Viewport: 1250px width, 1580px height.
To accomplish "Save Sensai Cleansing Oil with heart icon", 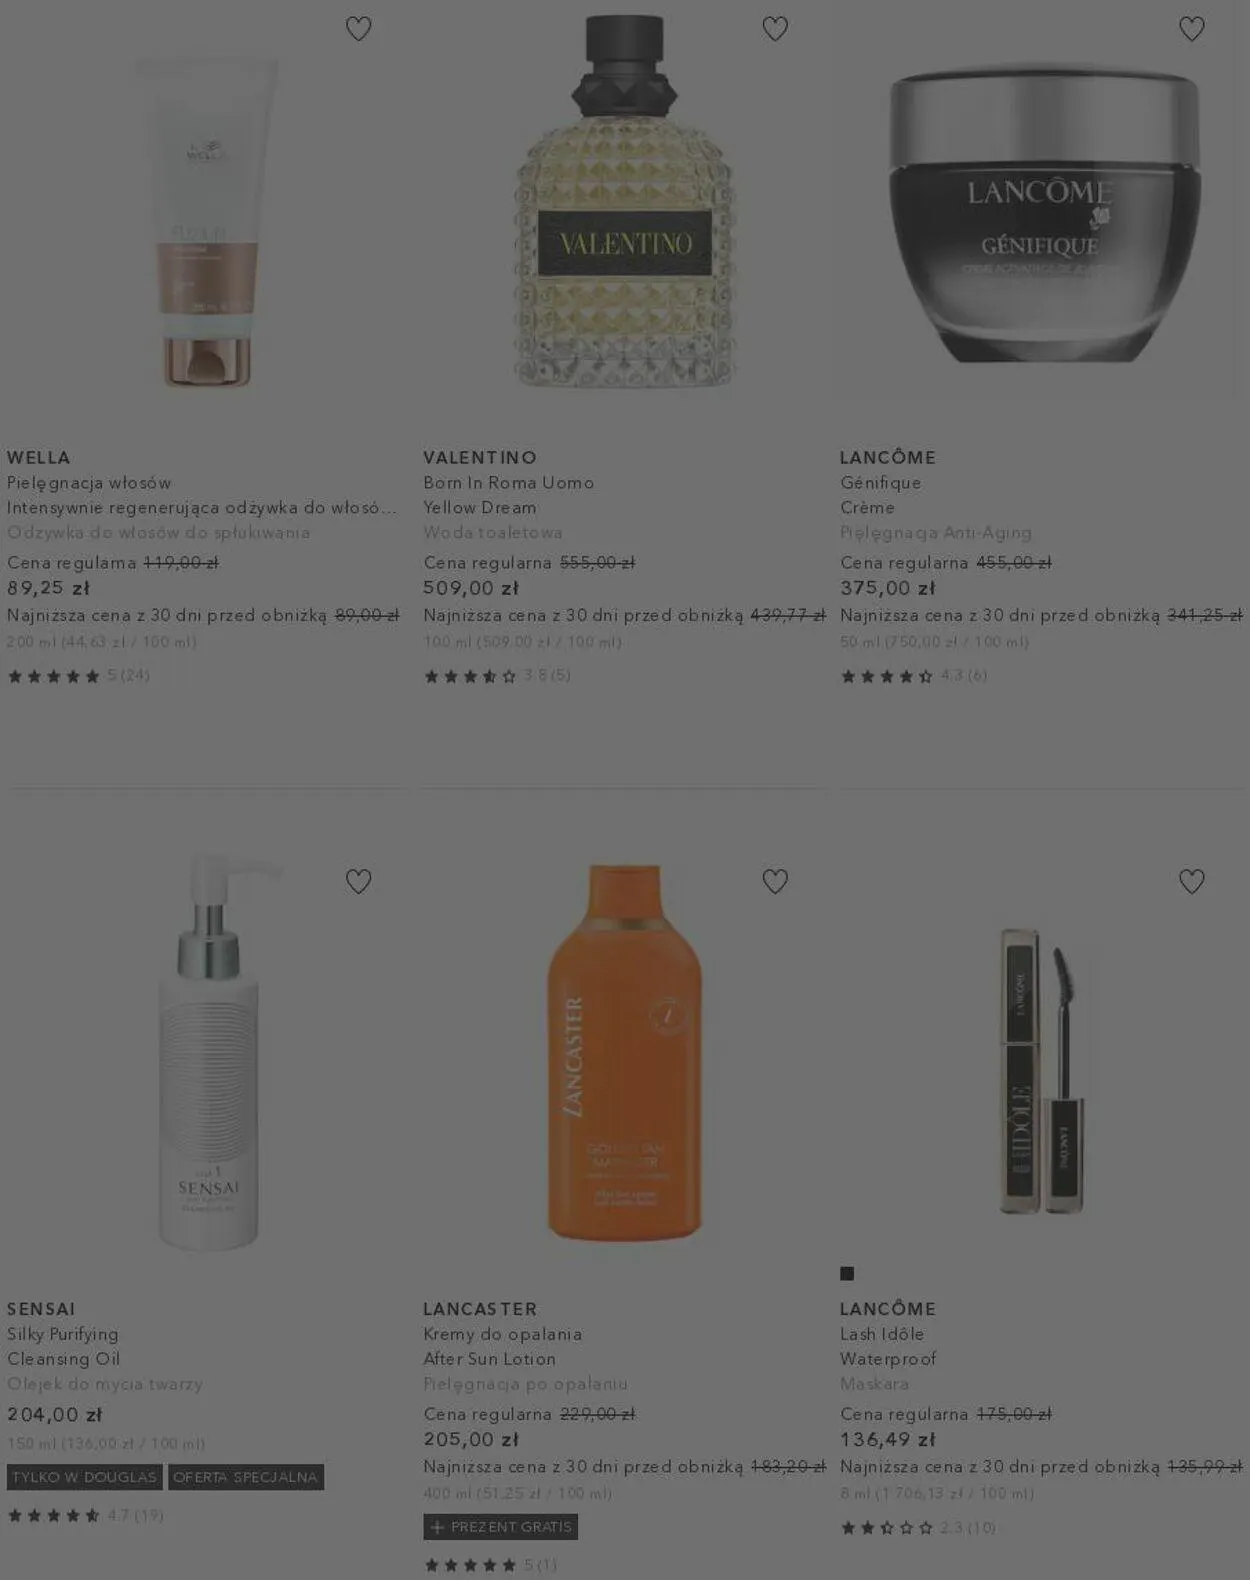I will [358, 881].
